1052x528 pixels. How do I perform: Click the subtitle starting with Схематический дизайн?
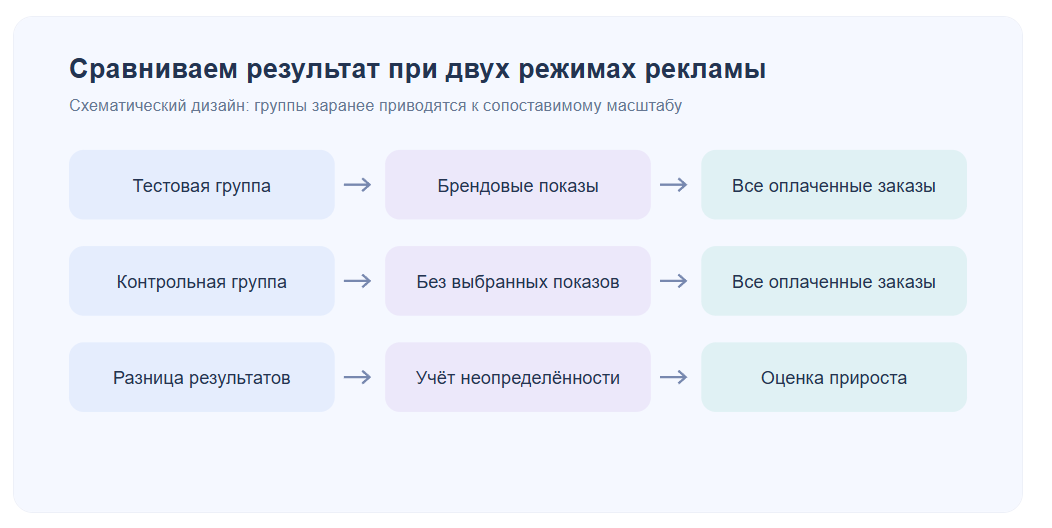click(x=376, y=106)
